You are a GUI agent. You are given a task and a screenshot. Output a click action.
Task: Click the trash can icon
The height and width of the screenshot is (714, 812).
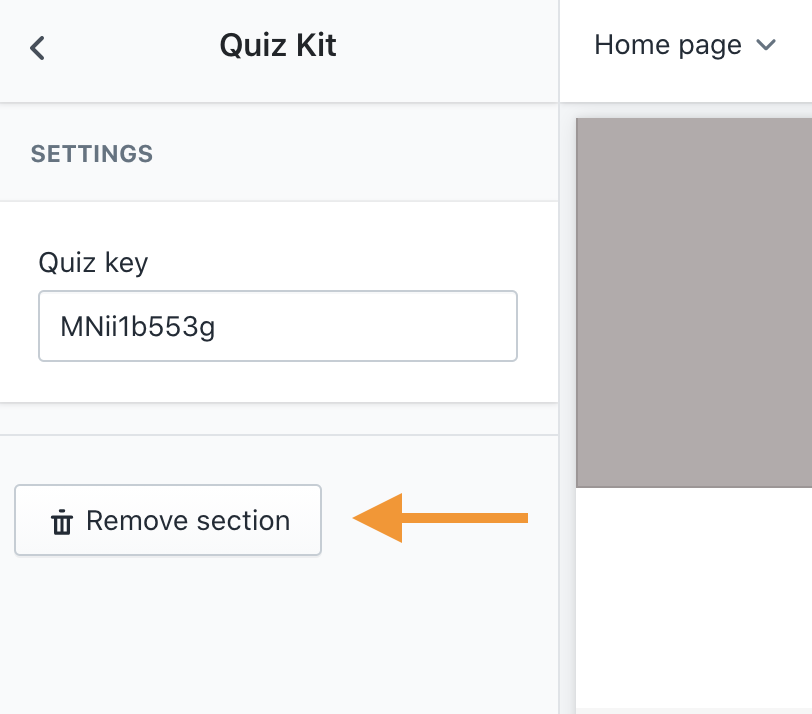click(x=62, y=521)
